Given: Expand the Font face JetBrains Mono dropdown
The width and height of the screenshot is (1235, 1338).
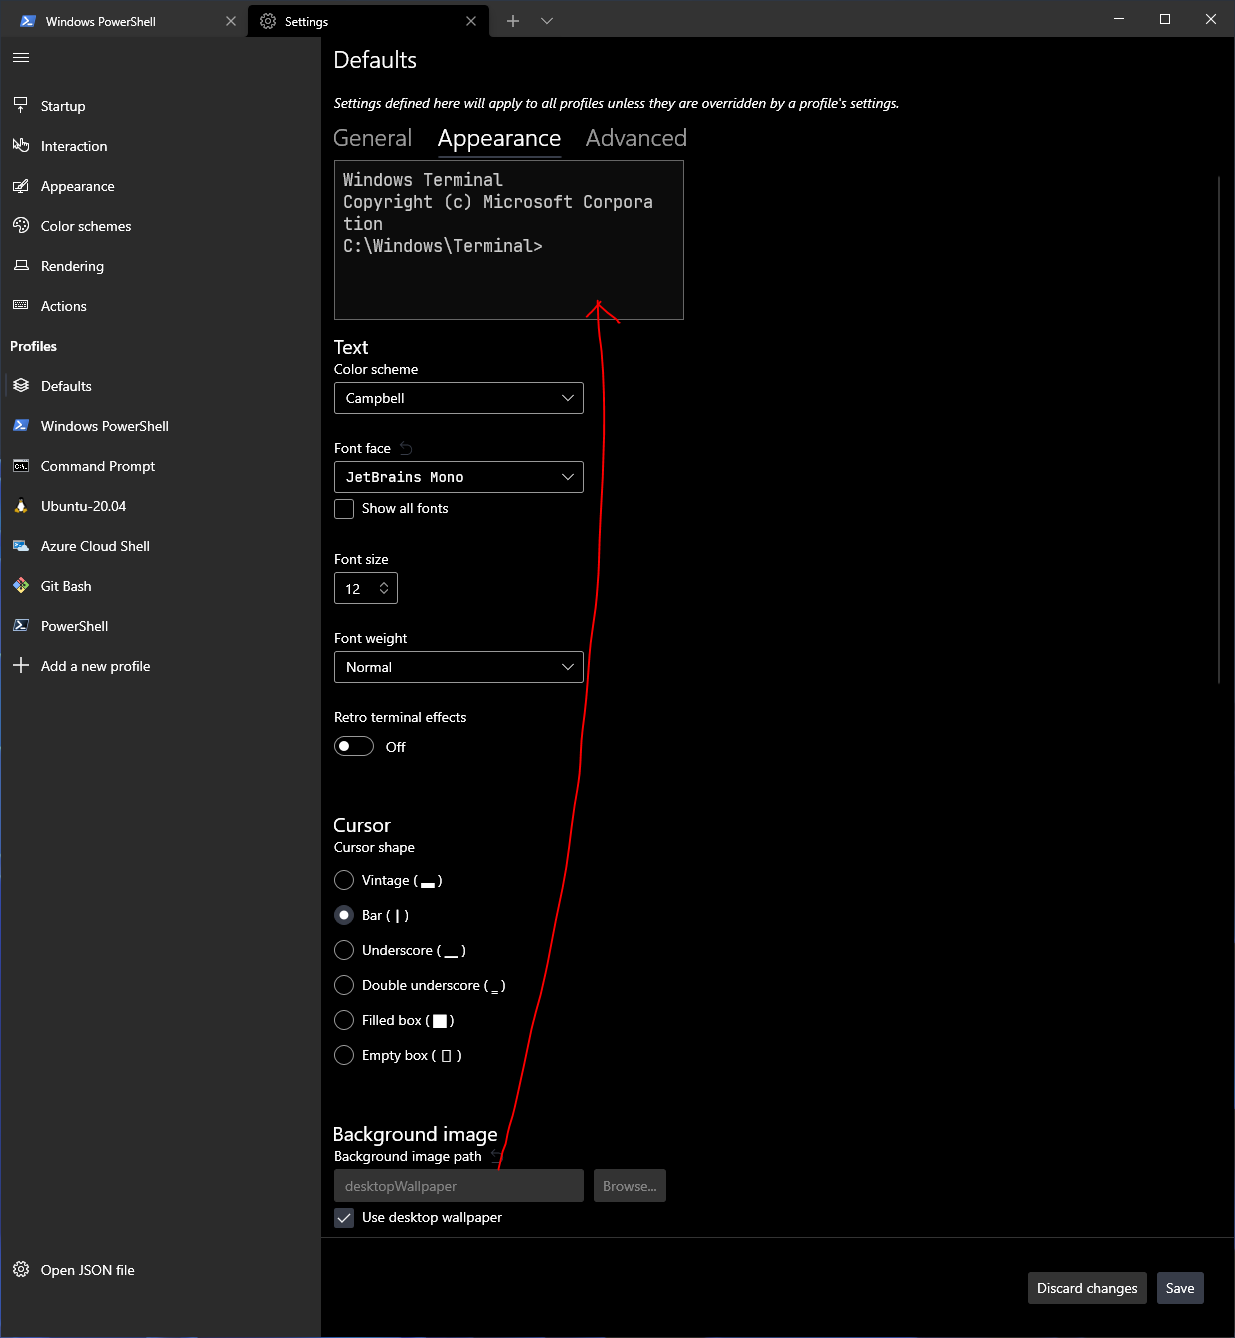Looking at the screenshot, I should point(458,477).
